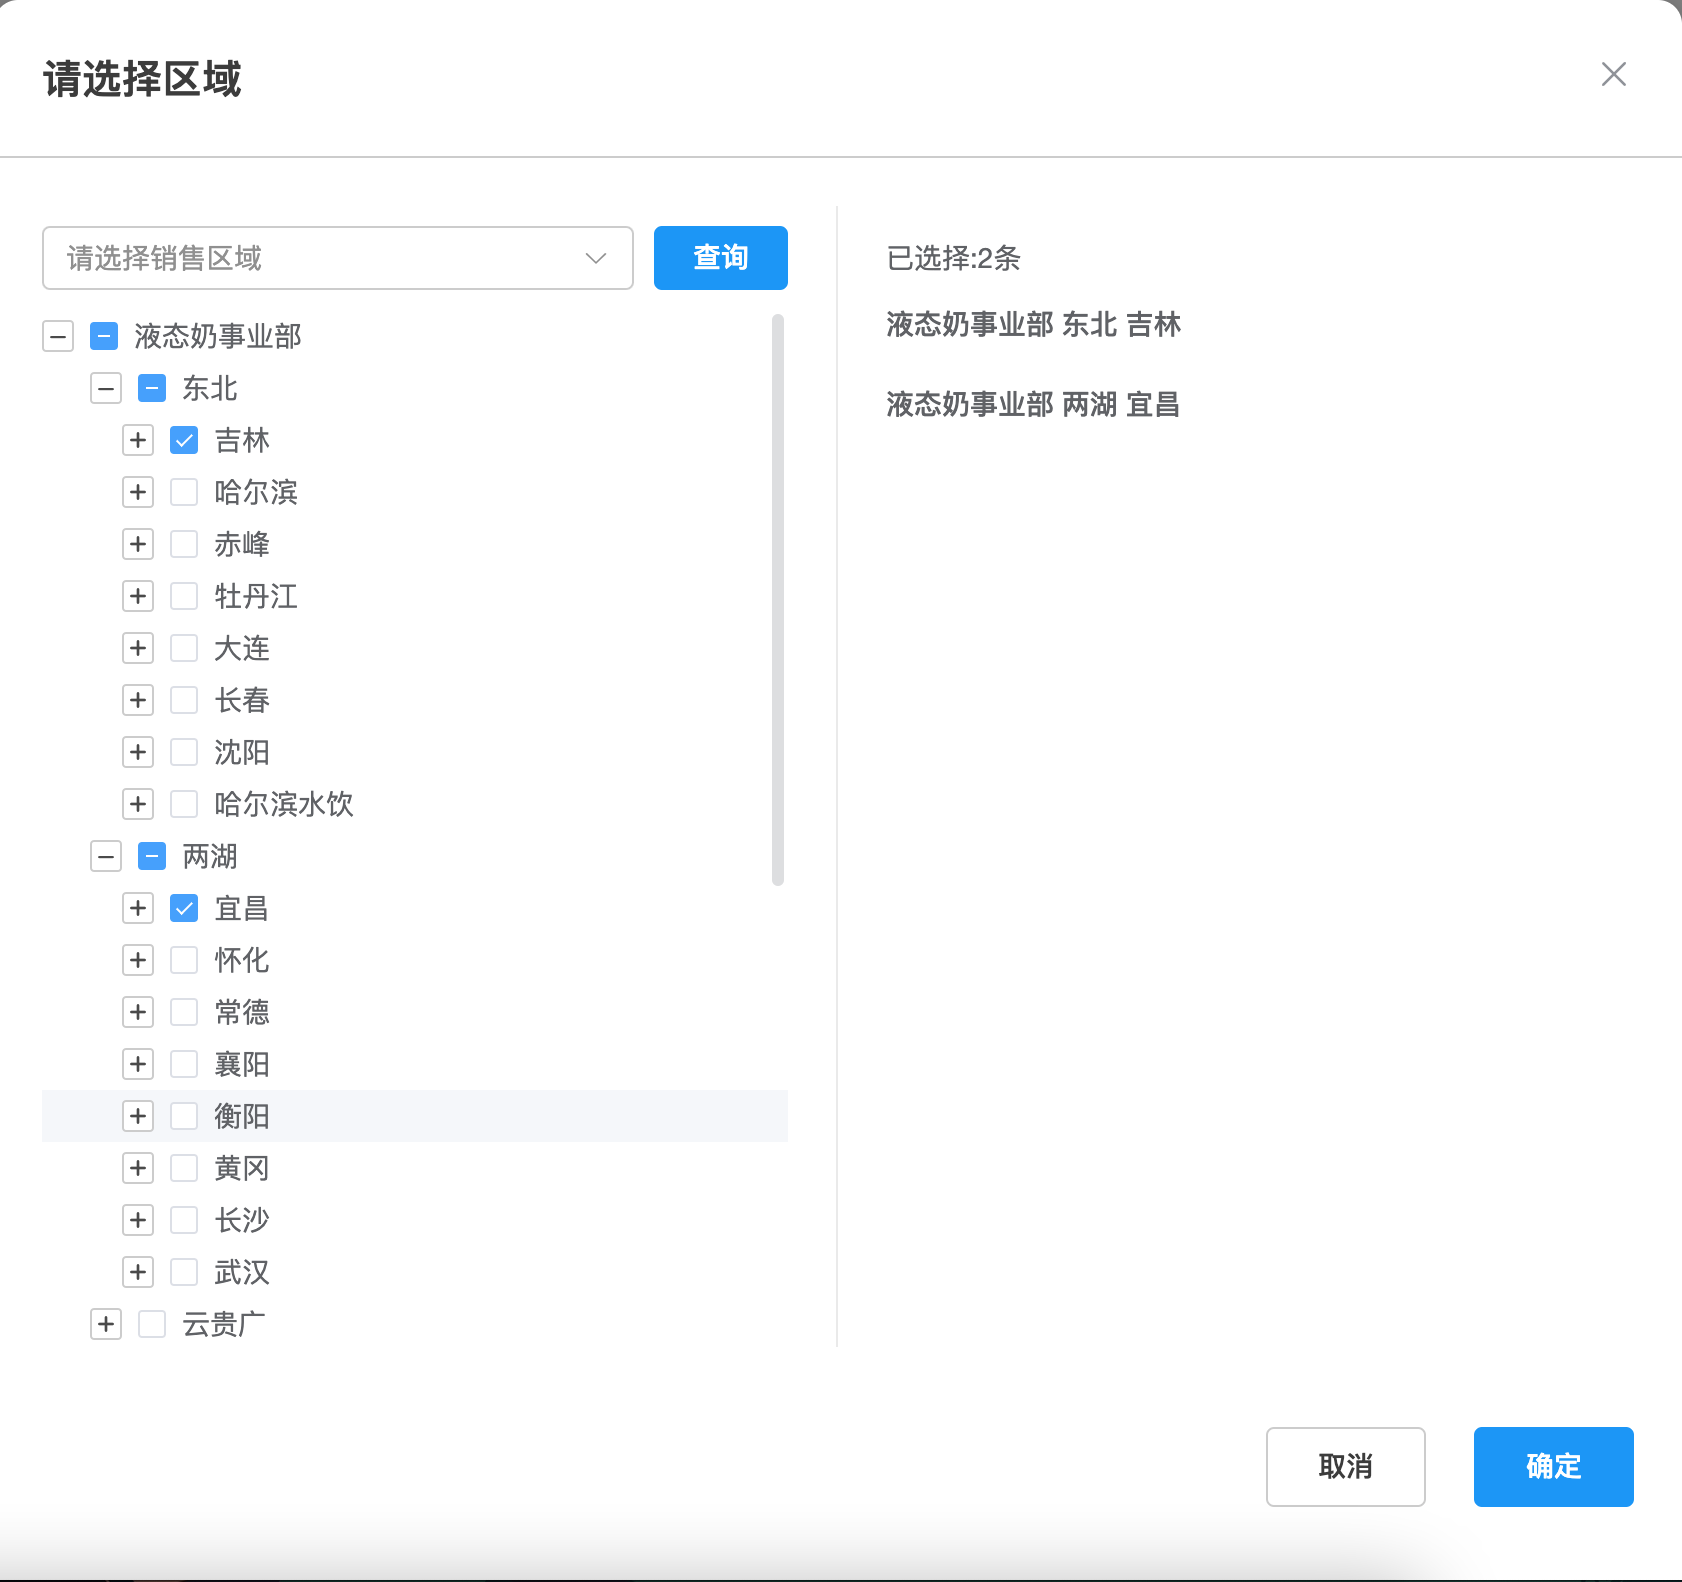Collapse the 两湖 region node
The image size is (1682, 1582).
coord(106,856)
